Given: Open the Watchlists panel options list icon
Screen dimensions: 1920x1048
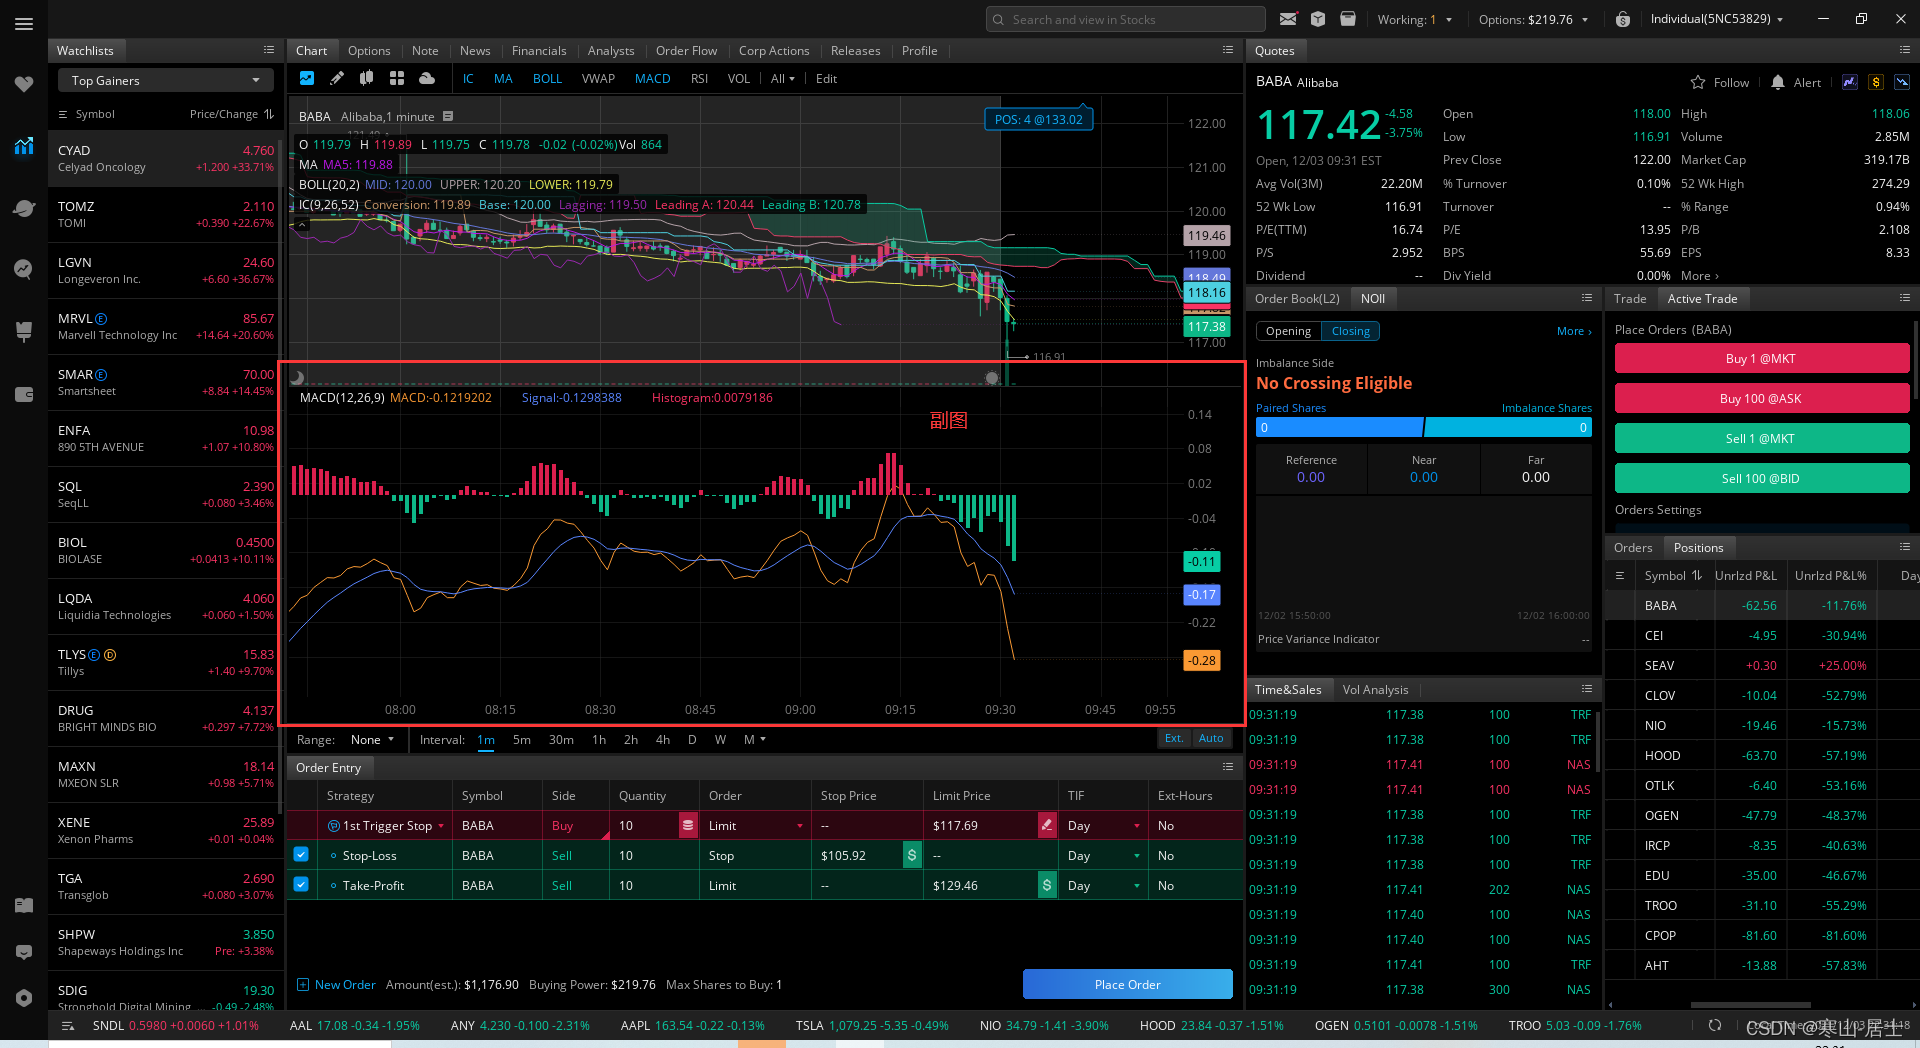Looking at the screenshot, I should coord(269,50).
